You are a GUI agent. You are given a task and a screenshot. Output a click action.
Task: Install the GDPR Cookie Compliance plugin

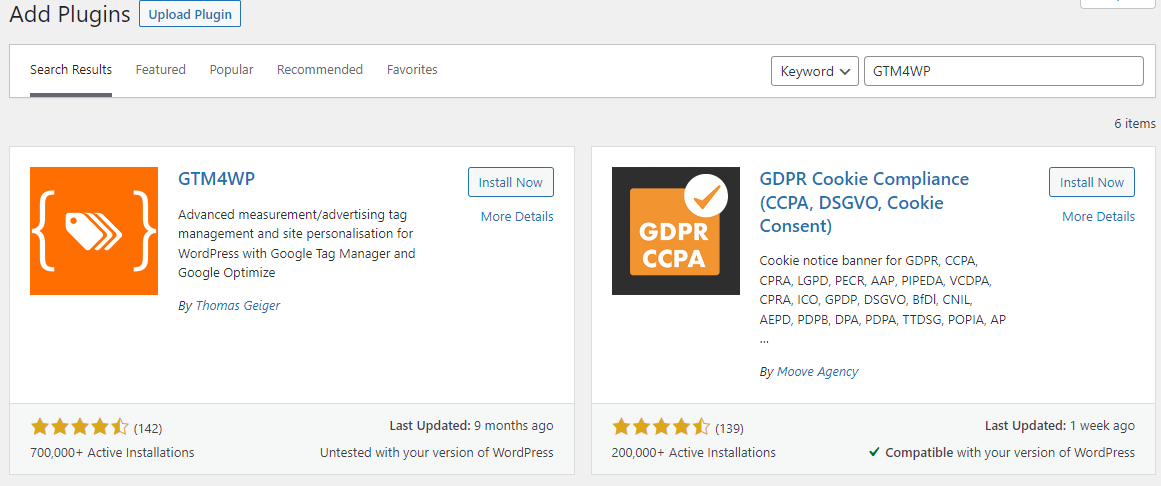(x=1092, y=182)
